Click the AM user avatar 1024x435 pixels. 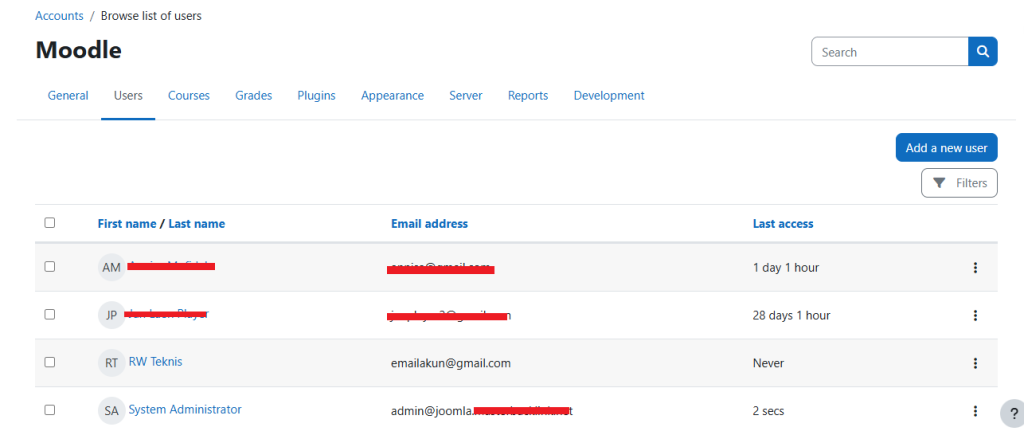[x=112, y=268]
